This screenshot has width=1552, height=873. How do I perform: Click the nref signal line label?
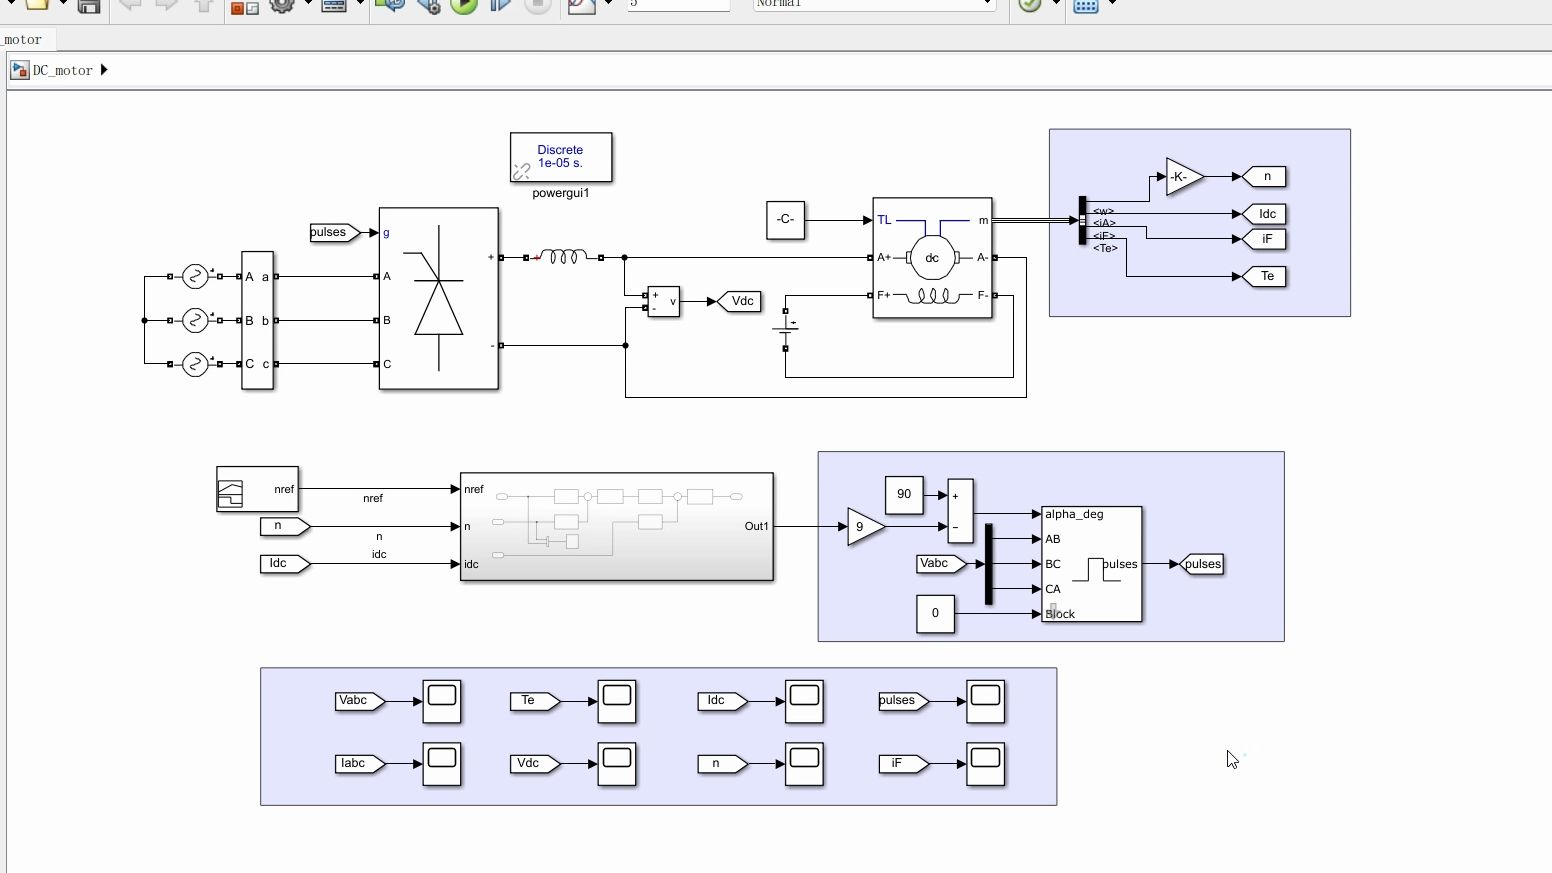(373, 498)
